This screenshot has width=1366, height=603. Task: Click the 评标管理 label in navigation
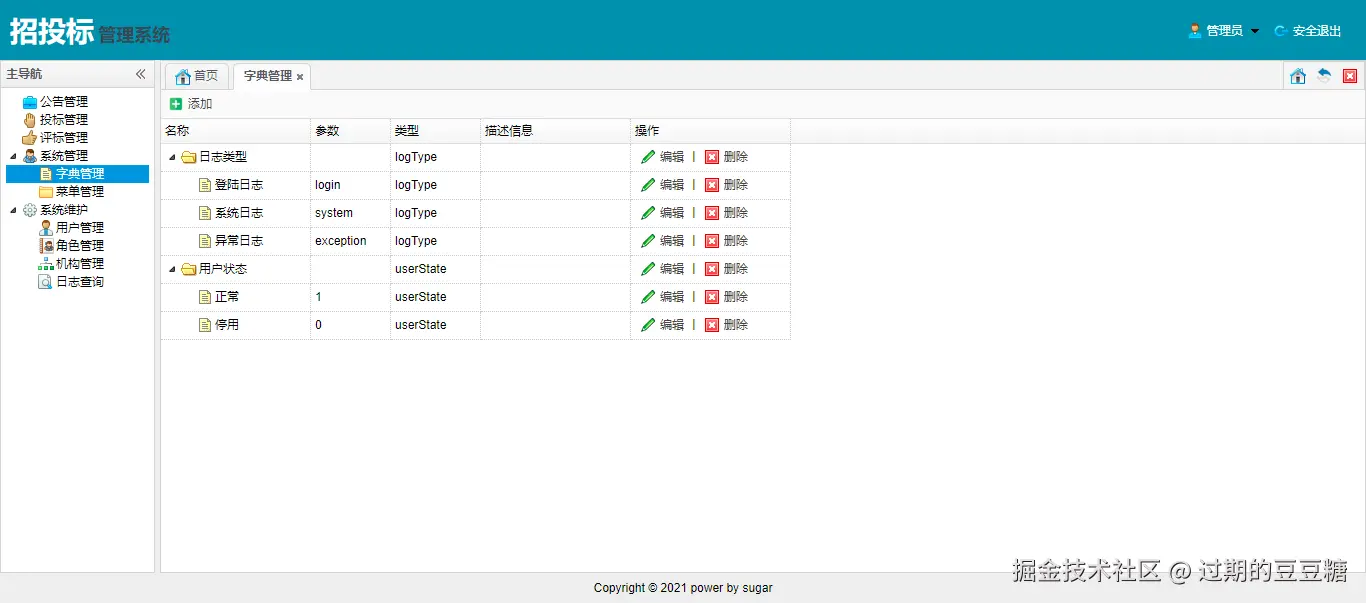click(64, 138)
